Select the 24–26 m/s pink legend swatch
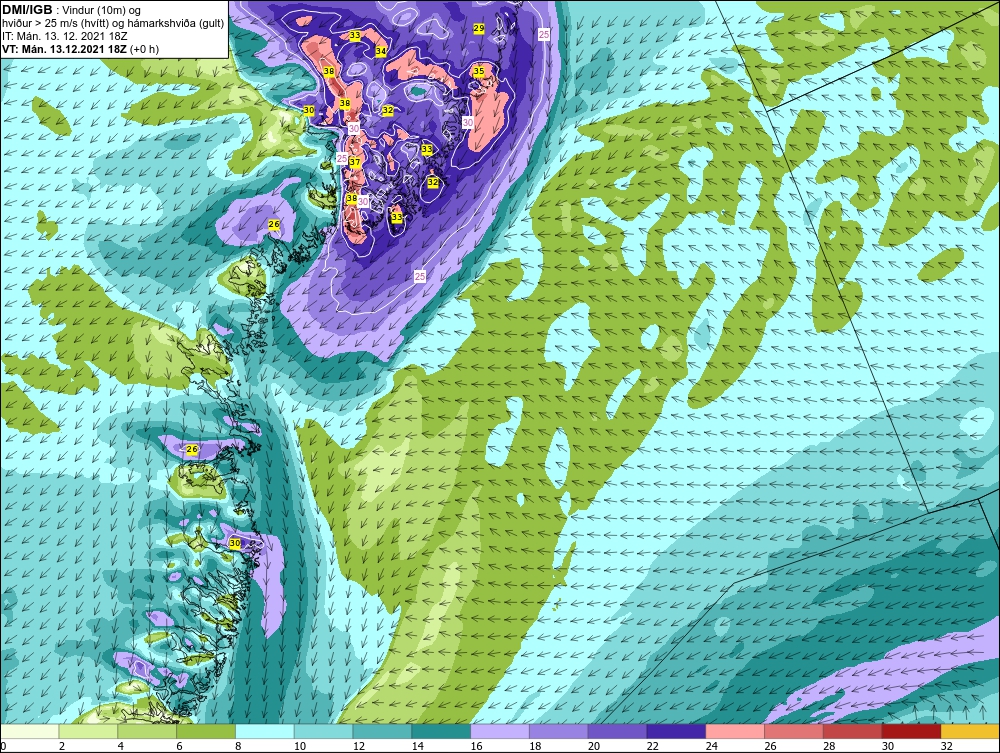 (735, 731)
